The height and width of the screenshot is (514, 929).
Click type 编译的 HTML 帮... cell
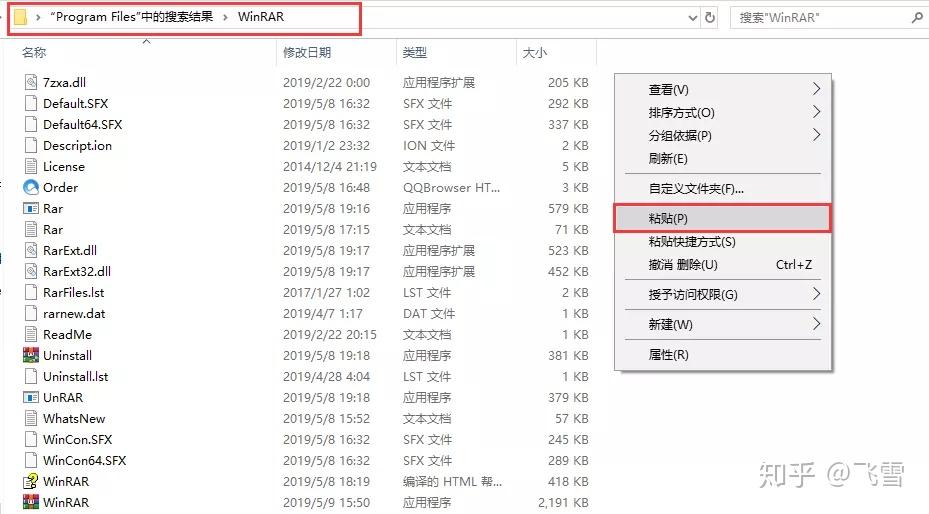tap(453, 481)
